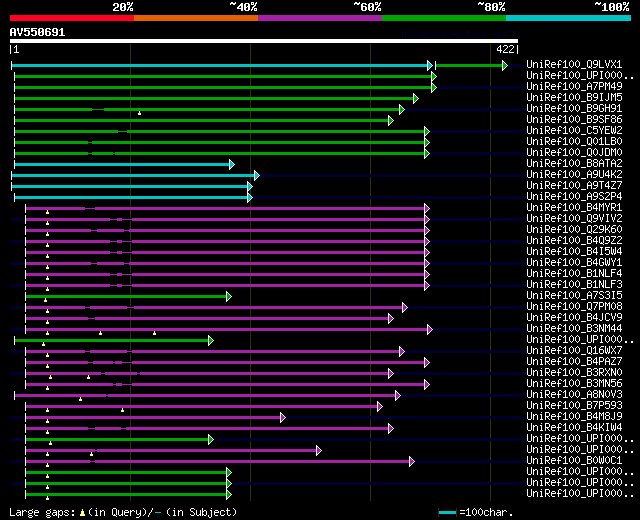640x520 pixels.
Task: Click the cyan A9T4Z7 alignment bar
Action: point(131,187)
